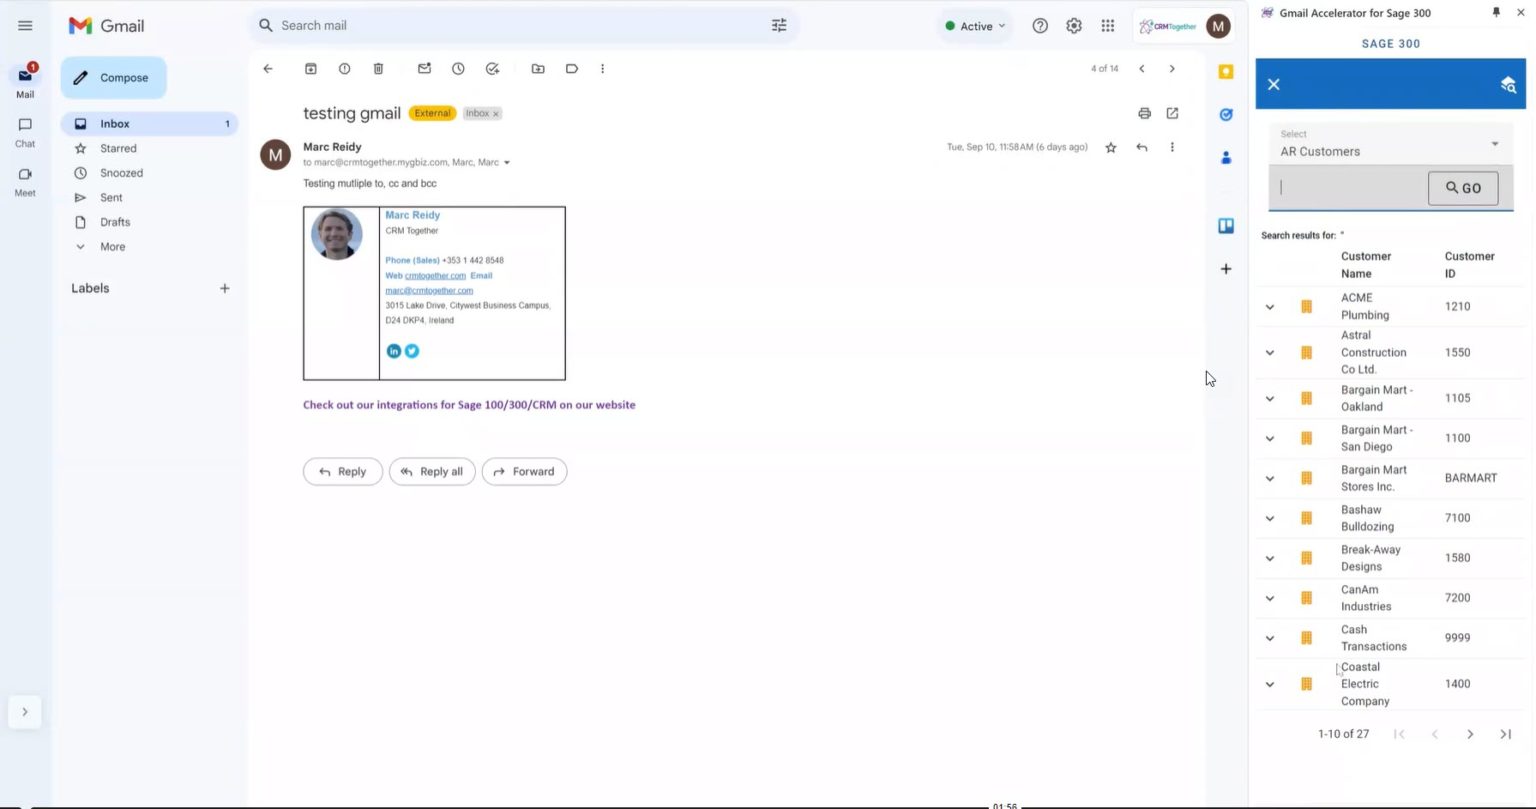Expand the ACME Plumbing customer row

coord(1269,306)
